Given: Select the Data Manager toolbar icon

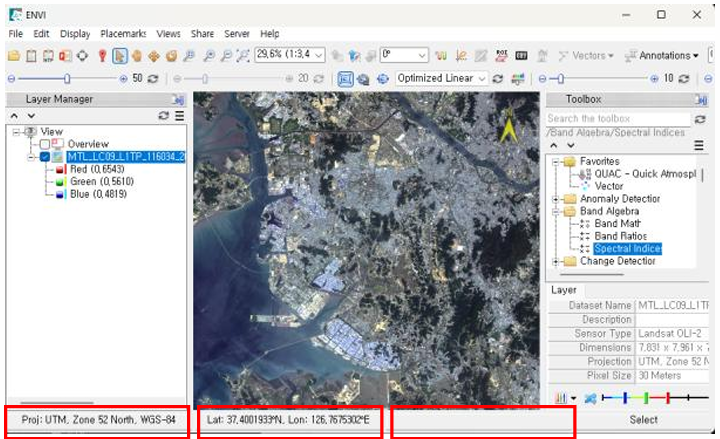Looking at the screenshot, I should [31, 56].
